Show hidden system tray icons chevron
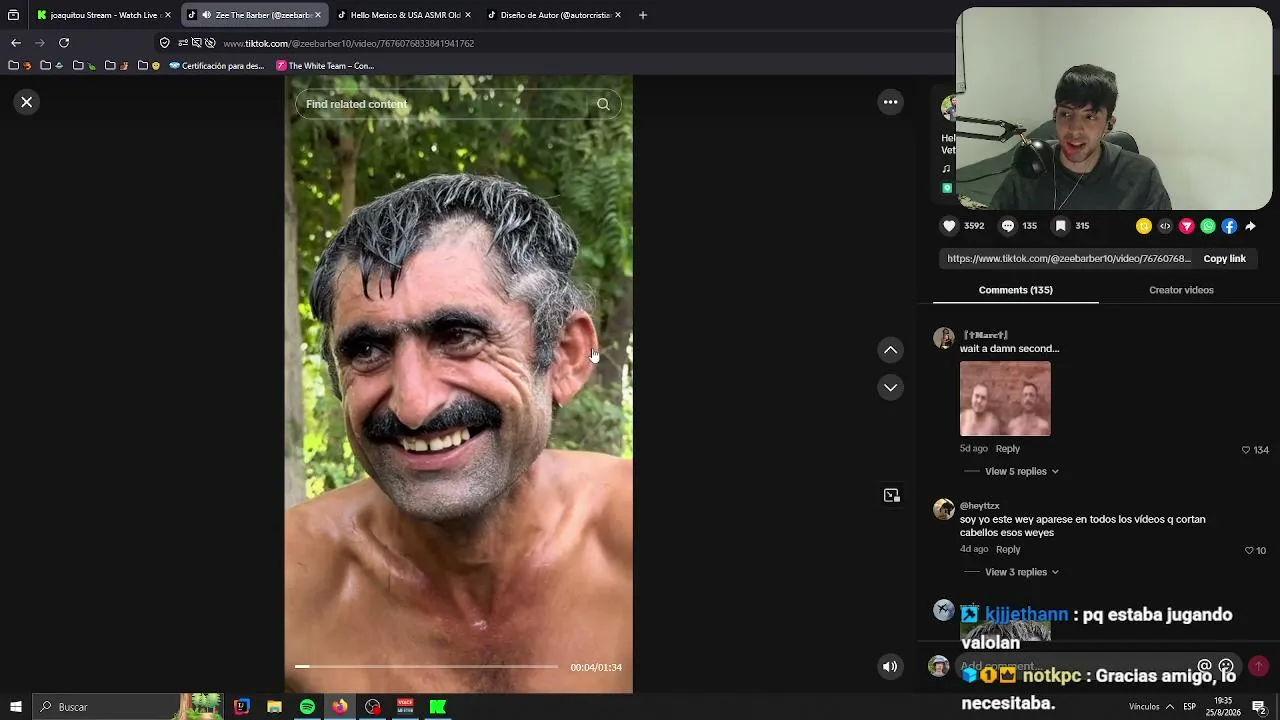Viewport: 1280px width, 720px height. [1169, 707]
